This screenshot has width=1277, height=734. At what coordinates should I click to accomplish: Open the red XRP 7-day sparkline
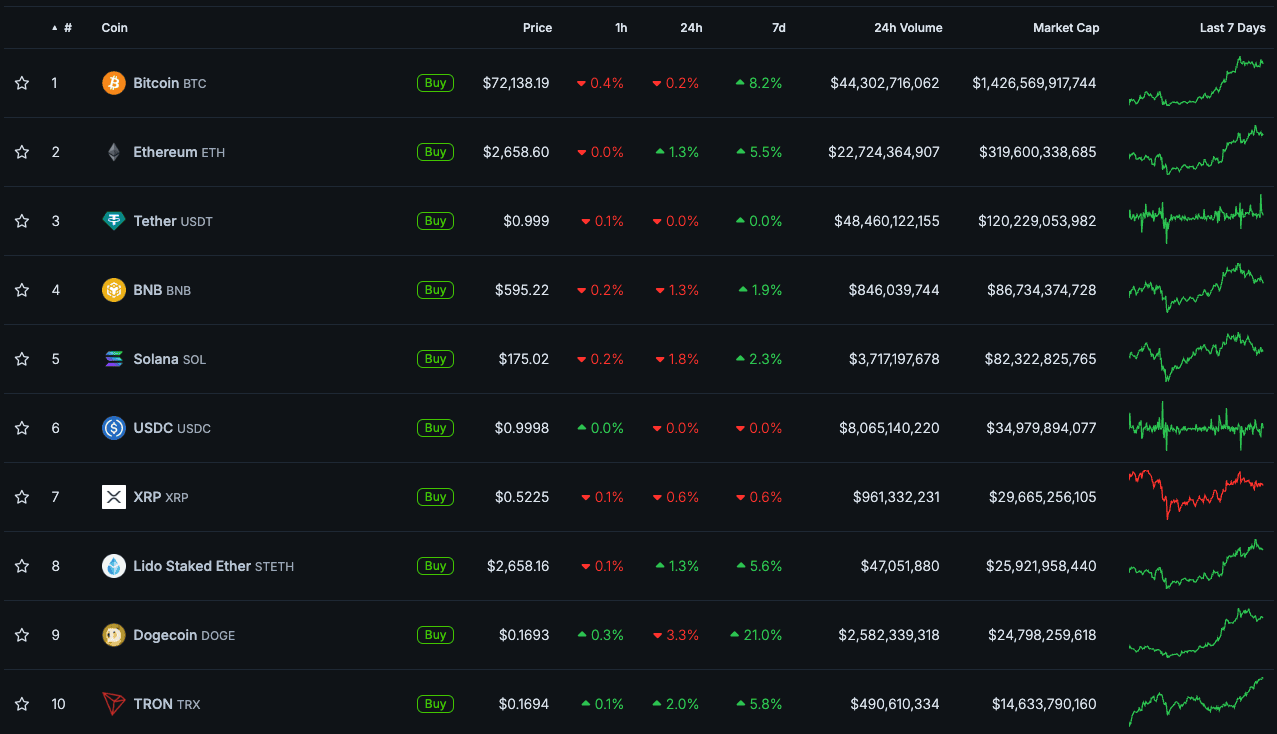[1196, 494]
